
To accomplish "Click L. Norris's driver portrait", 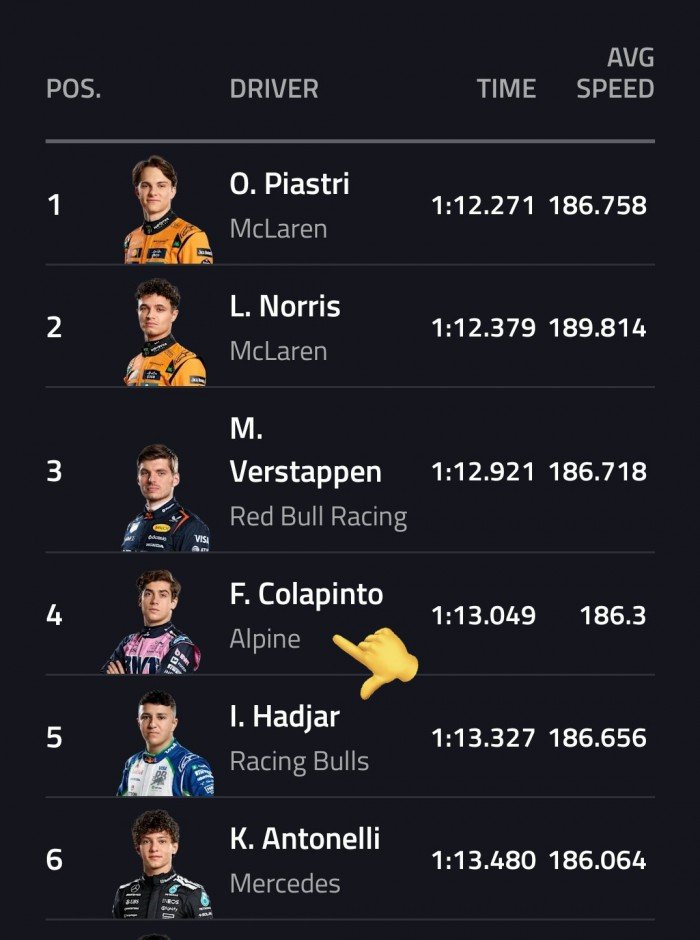I will tap(165, 332).
